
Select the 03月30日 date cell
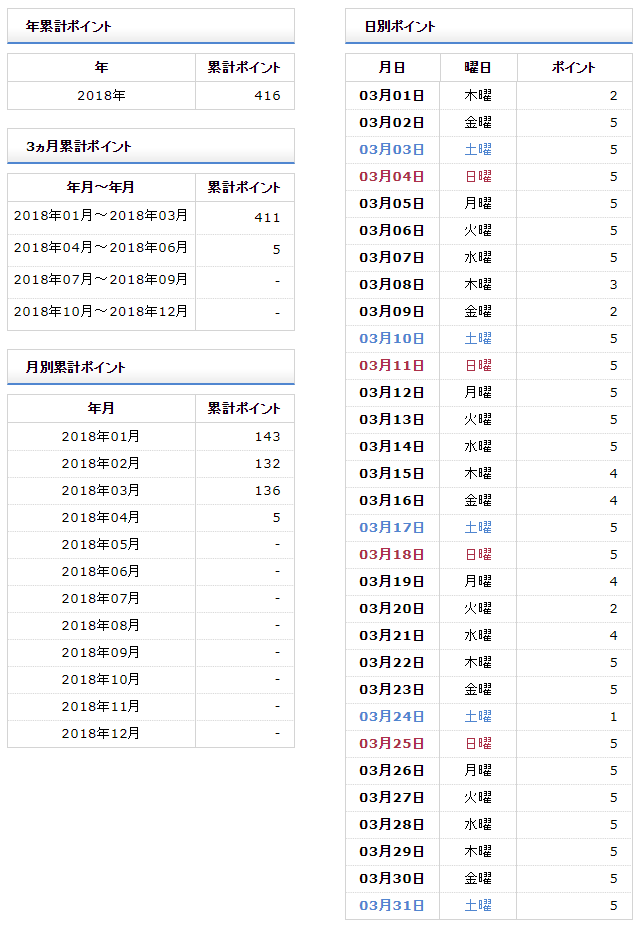tap(392, 879)
